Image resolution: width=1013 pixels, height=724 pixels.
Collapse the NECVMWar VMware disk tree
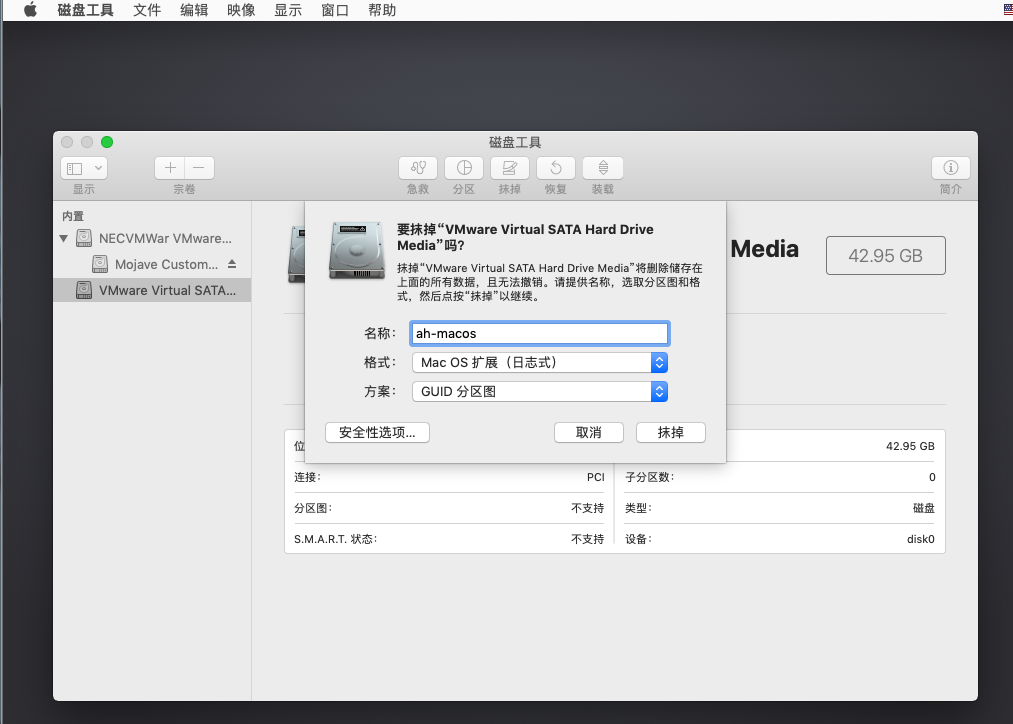[x=64, y=239]
